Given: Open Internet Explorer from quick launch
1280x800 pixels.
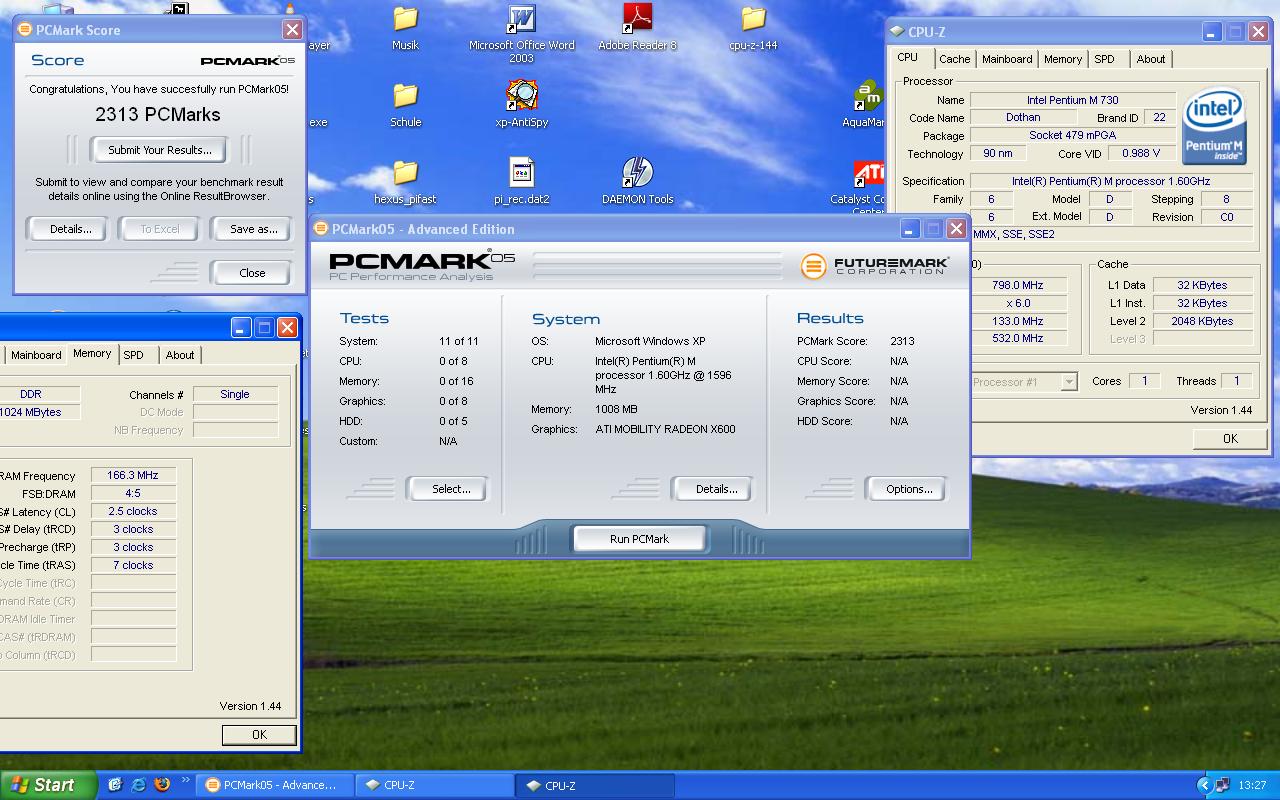Looking at the screenshot, I should 138,785.
